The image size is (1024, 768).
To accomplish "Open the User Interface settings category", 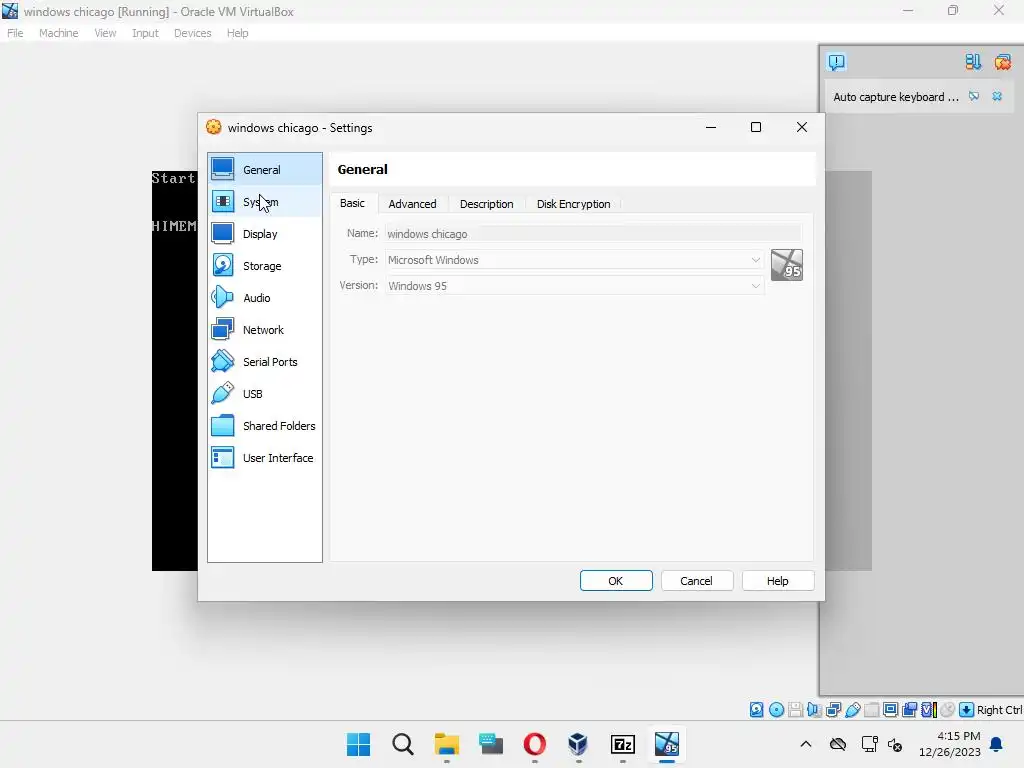I will 264,458.
